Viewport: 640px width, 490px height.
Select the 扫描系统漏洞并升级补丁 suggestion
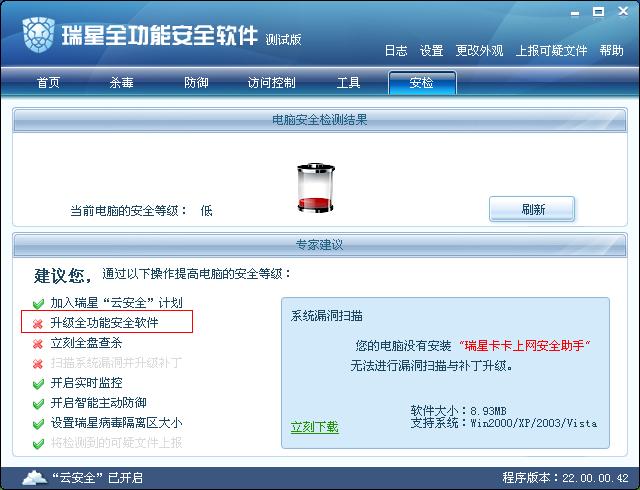pos(116,363)
